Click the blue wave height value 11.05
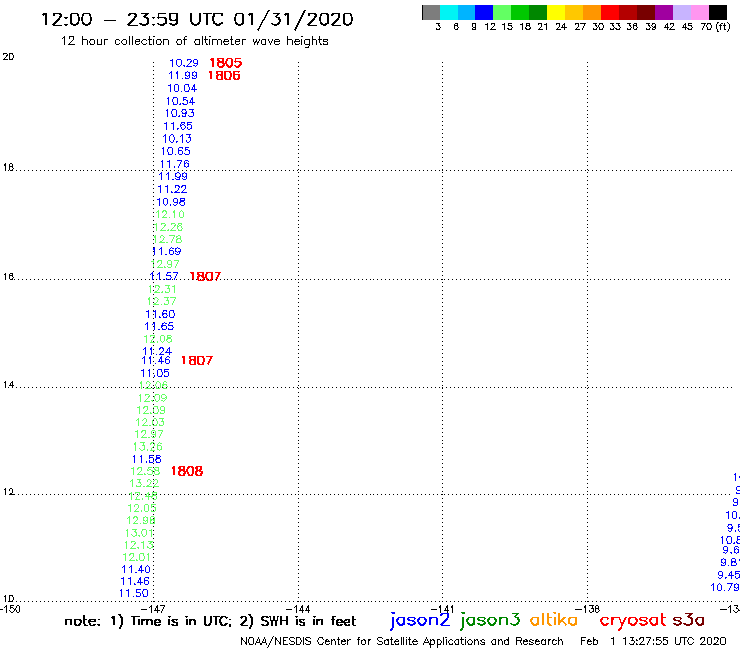740x650 pixels. (x=155, y=373)
